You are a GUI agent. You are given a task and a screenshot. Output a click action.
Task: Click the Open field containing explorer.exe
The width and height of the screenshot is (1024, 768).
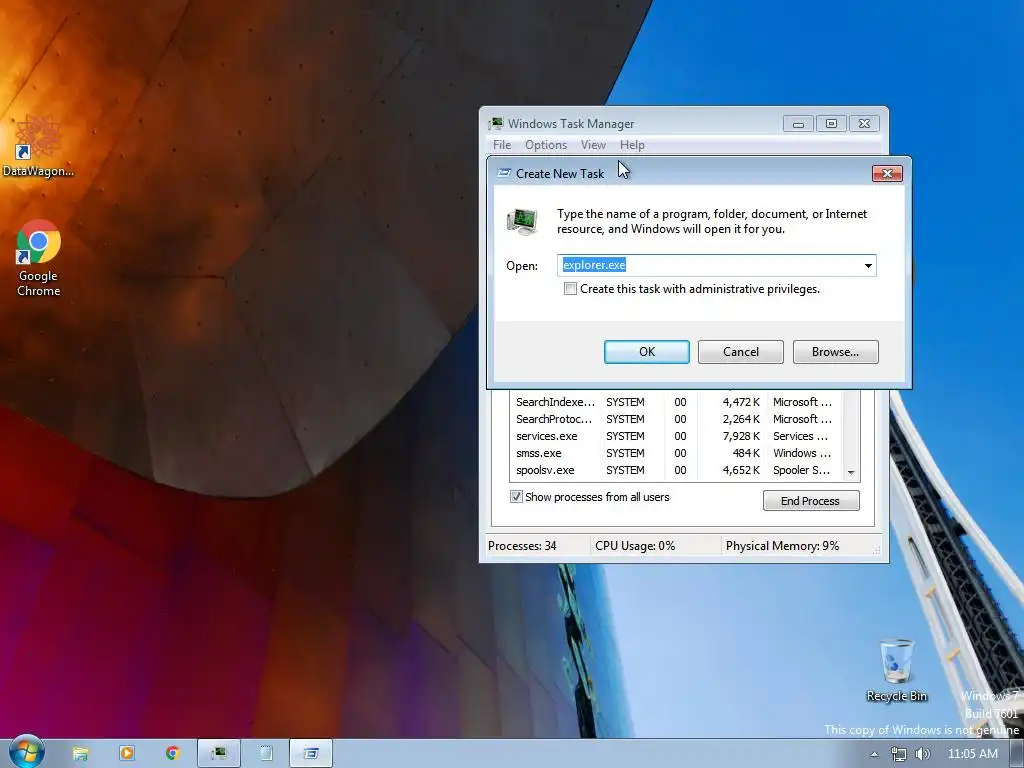tap(716, 266)
